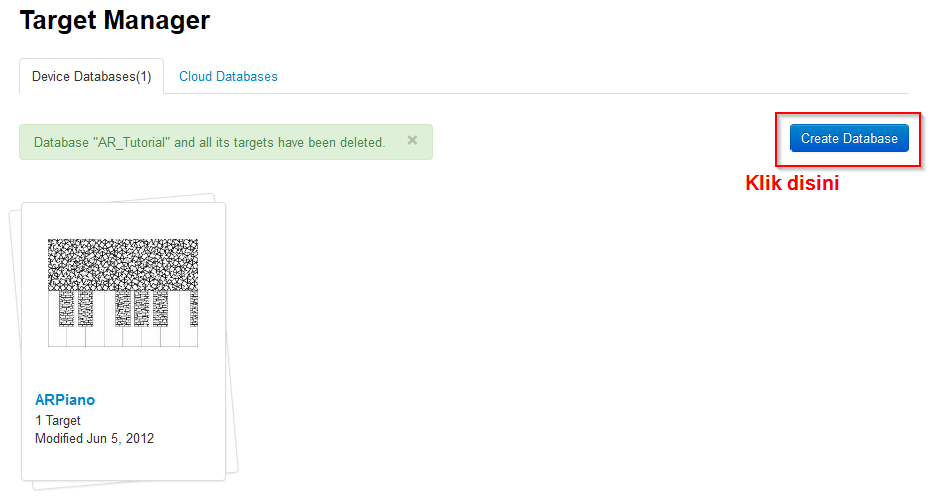
Task: Open the ARPiano database title link
Action: pyautogui.click(x=65, y=400)
